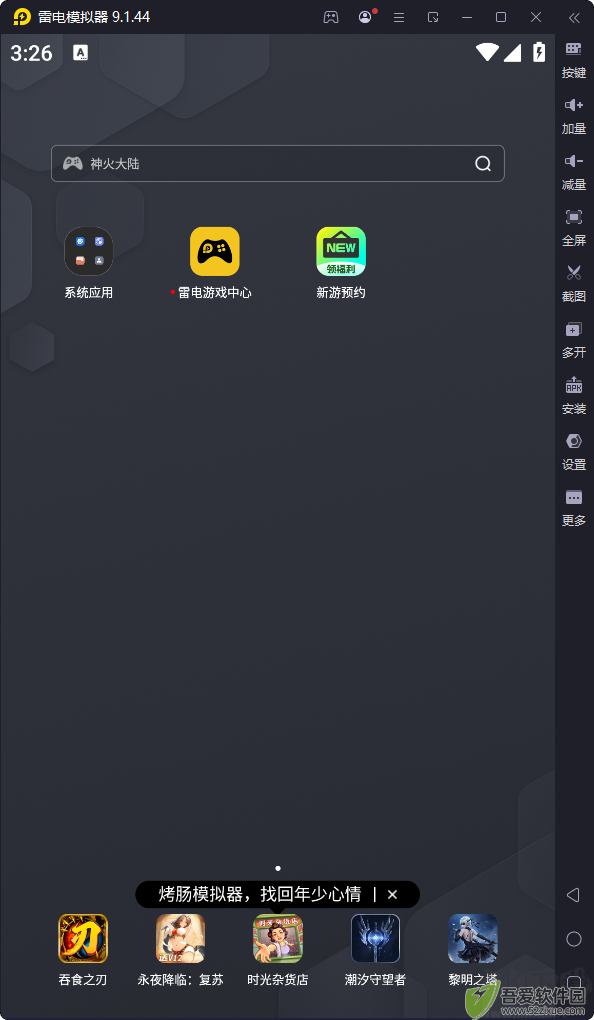
Task: Launch the 潮汐守望者 game
Action: click(x=375, y=950)
